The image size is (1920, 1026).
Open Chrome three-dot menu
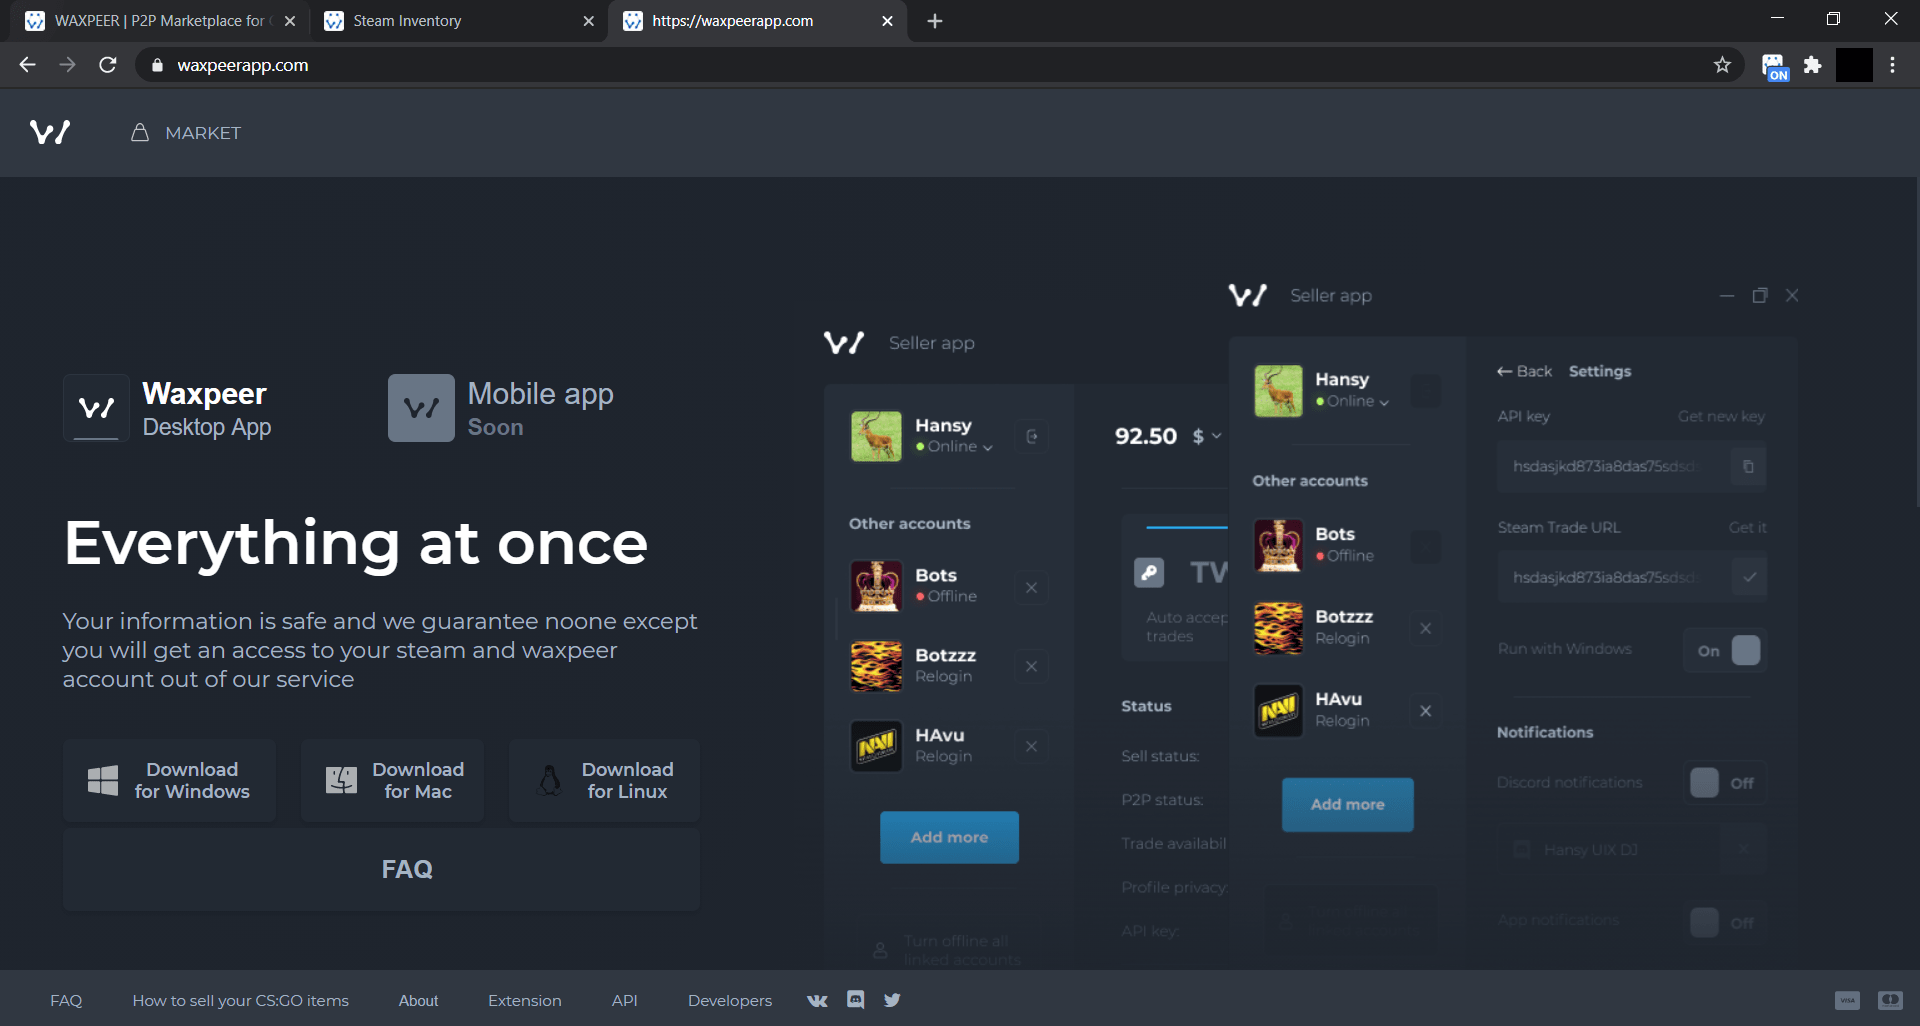point(1892,65)
